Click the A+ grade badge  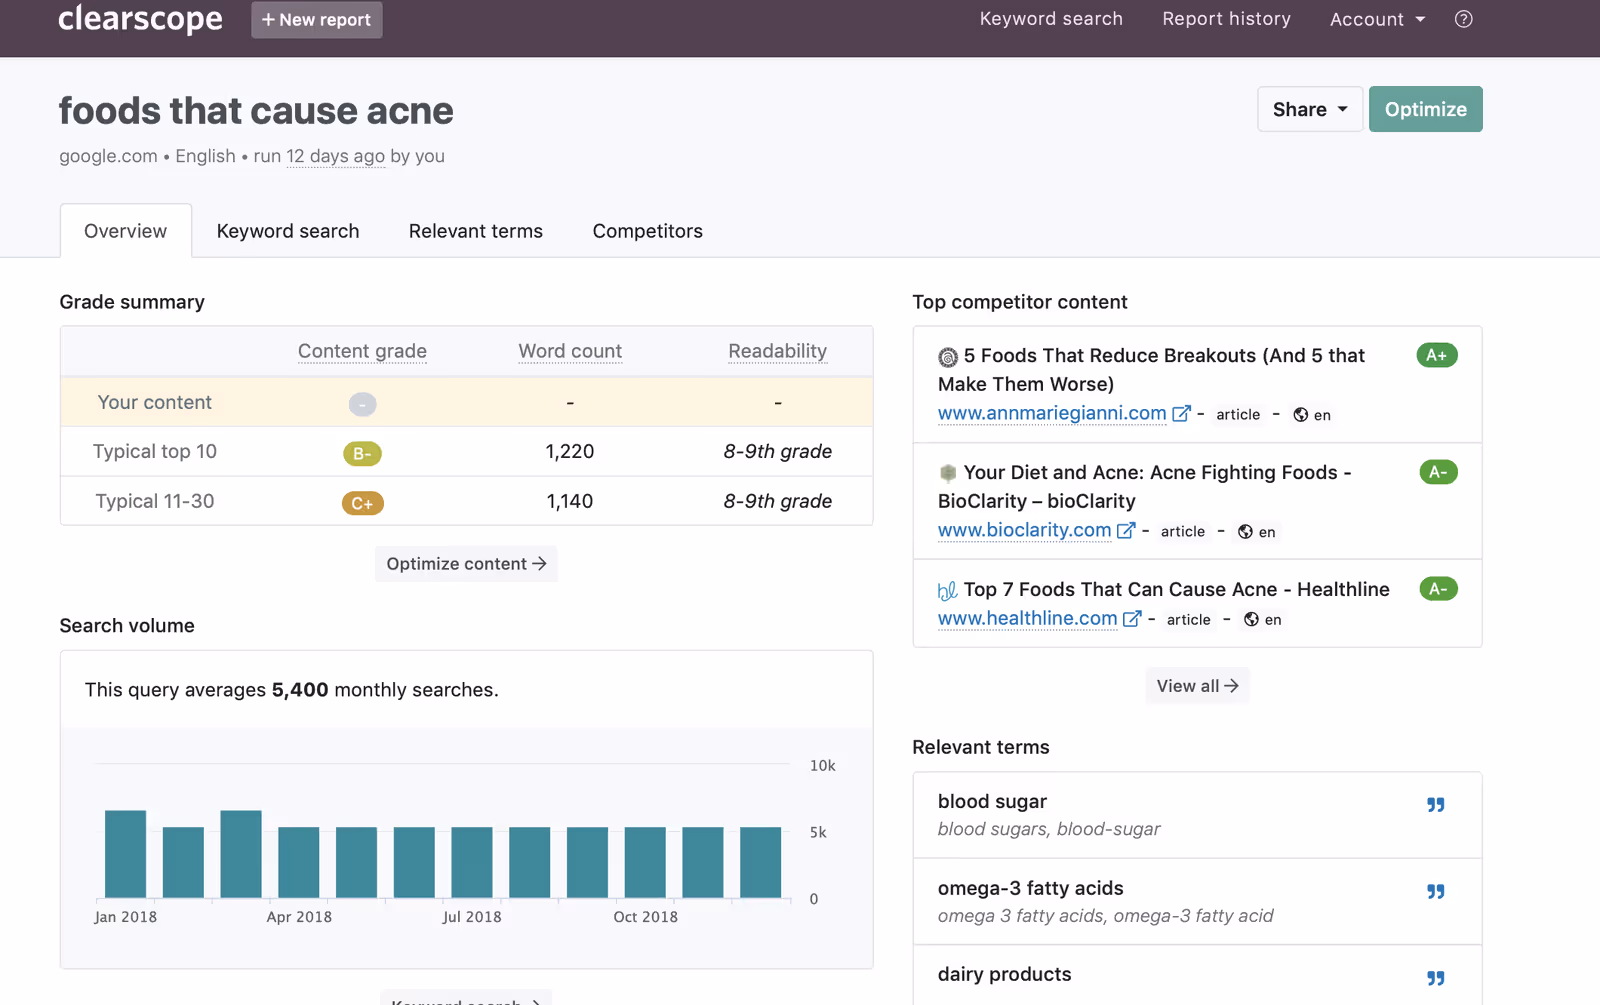tap(1437, 355)
